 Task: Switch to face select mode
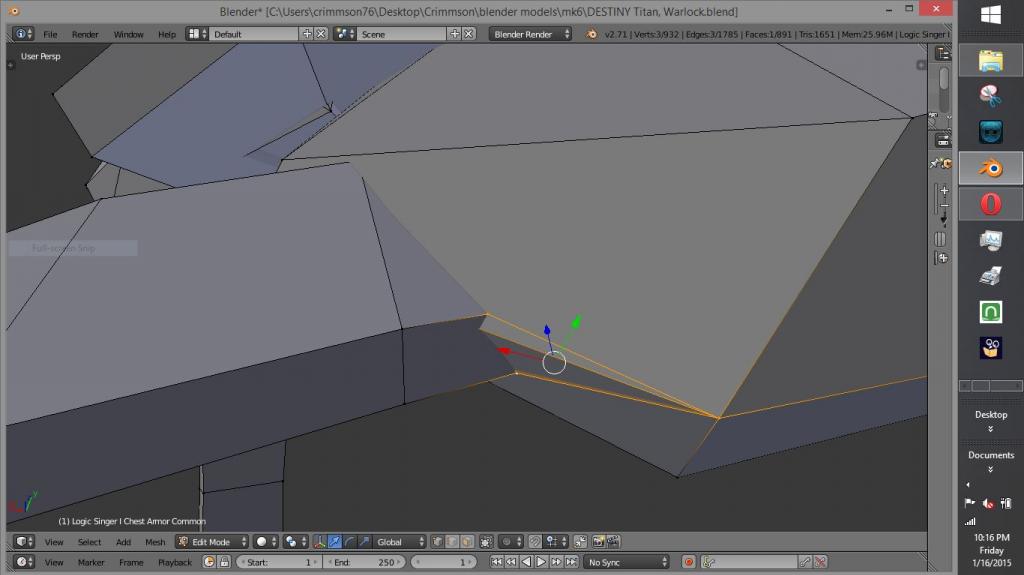(467, 542)
